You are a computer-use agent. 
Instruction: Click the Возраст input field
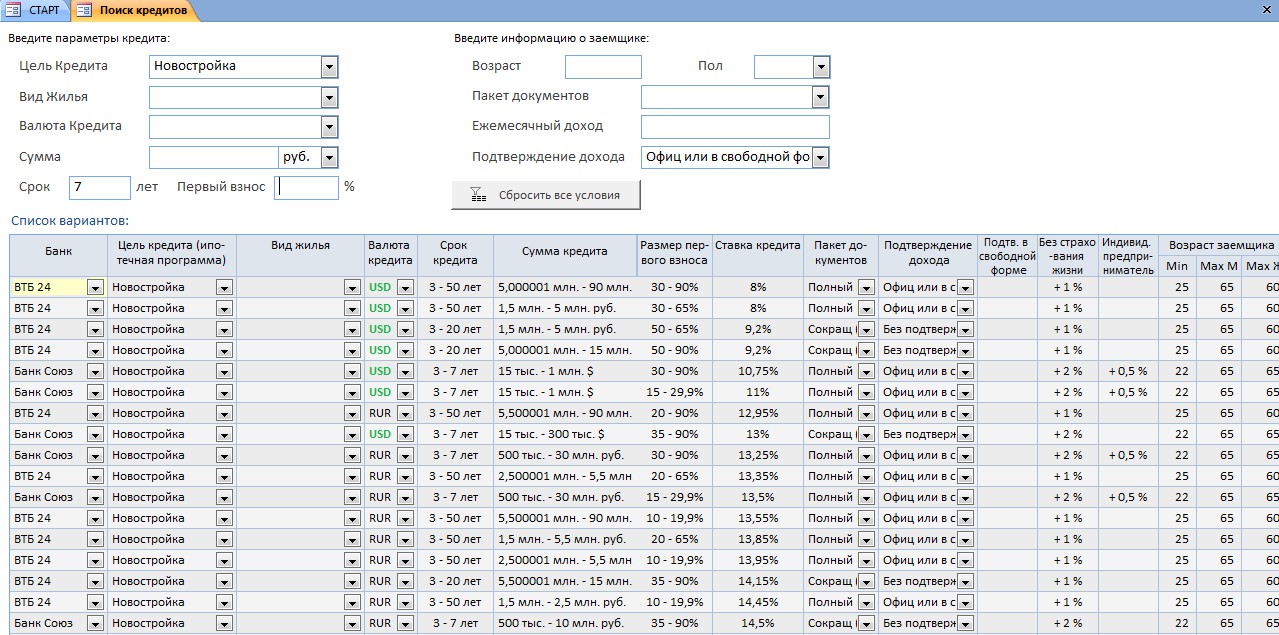click(603, 67)
